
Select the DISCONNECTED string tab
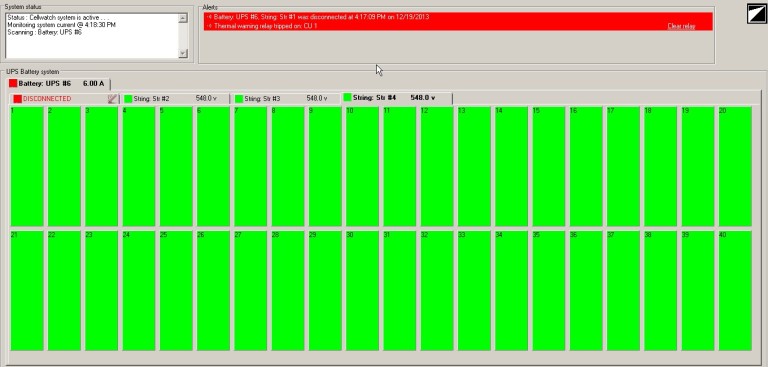pyautogui.click(x=64, y=98)
